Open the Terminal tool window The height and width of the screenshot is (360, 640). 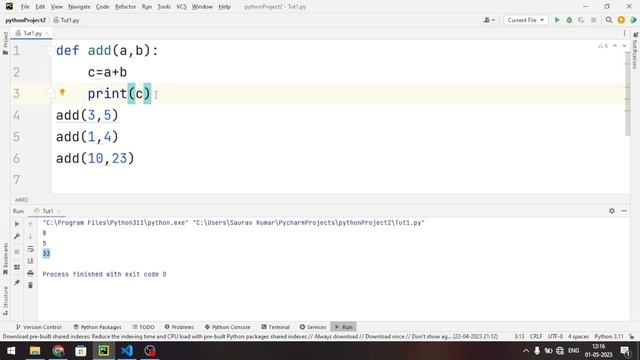click(275, 327)
